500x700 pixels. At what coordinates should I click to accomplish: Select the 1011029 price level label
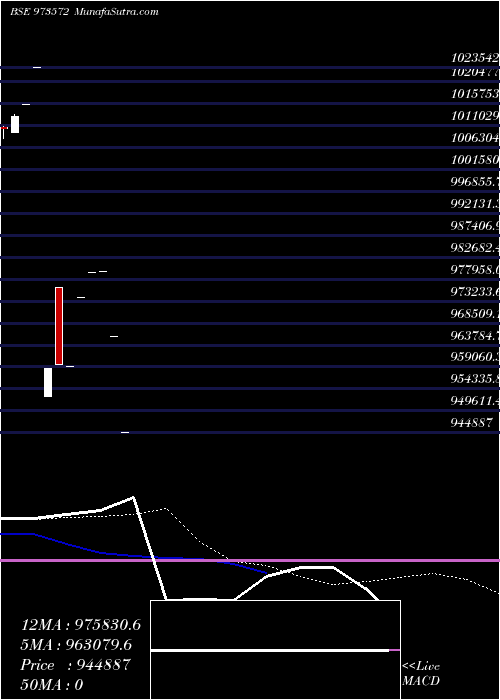(475, 117)
